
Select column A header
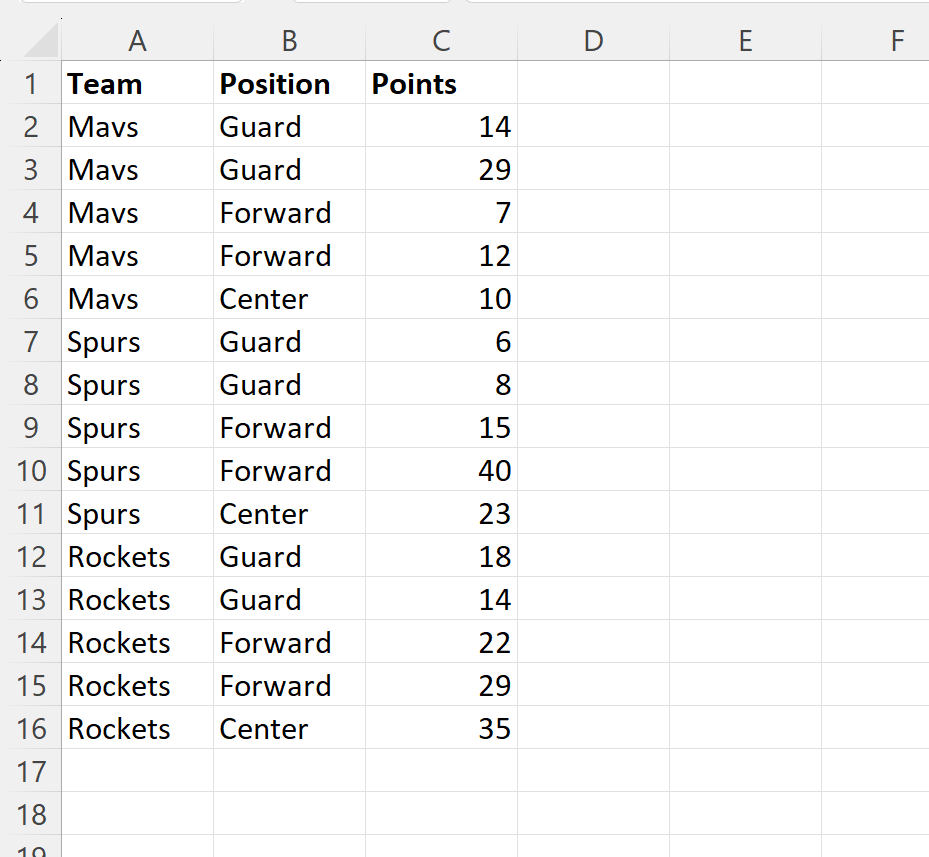[x=137, y=41]
